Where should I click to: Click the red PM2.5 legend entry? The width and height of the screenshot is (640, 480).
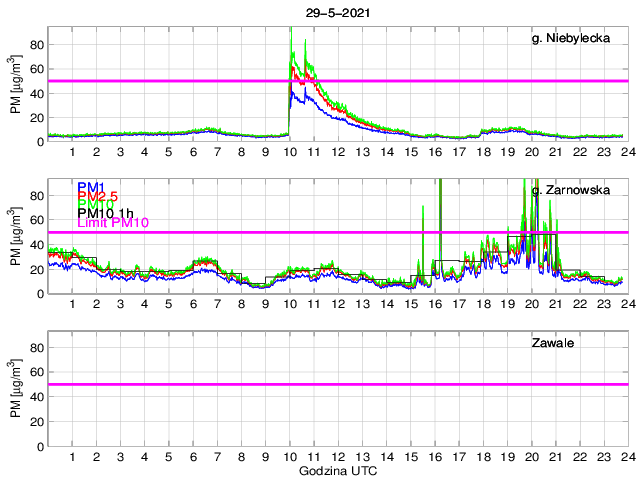[x=96, y=196]
